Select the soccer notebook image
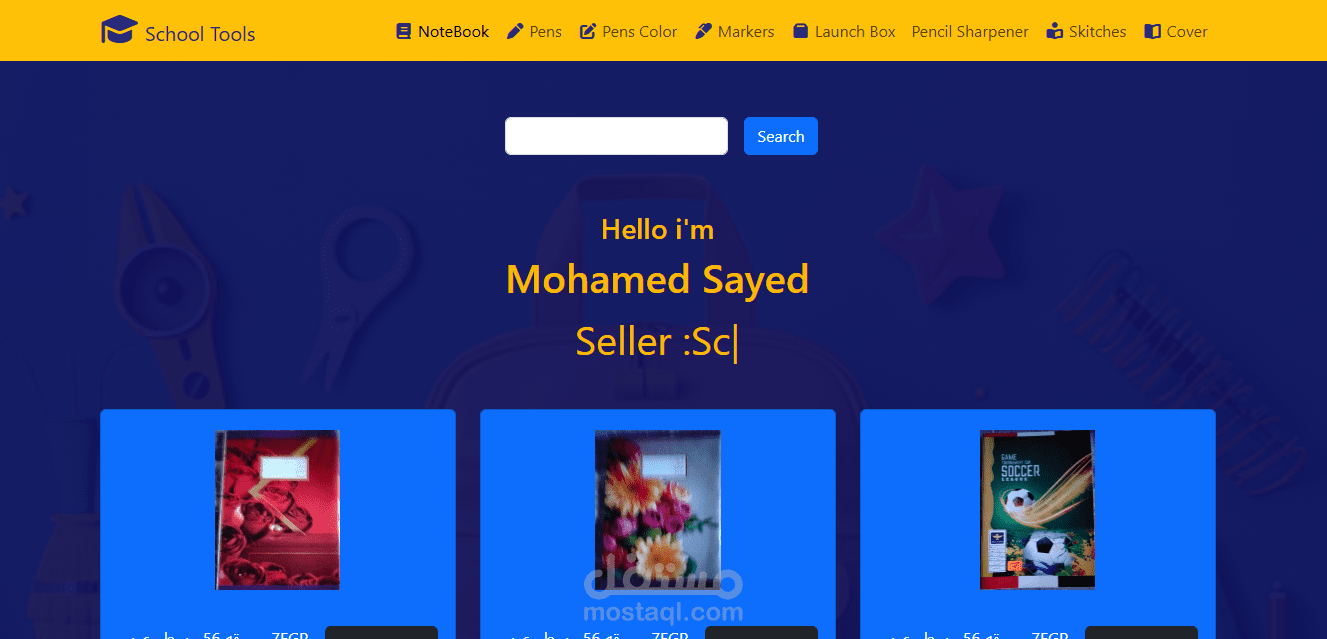 tap(1038, 509)
